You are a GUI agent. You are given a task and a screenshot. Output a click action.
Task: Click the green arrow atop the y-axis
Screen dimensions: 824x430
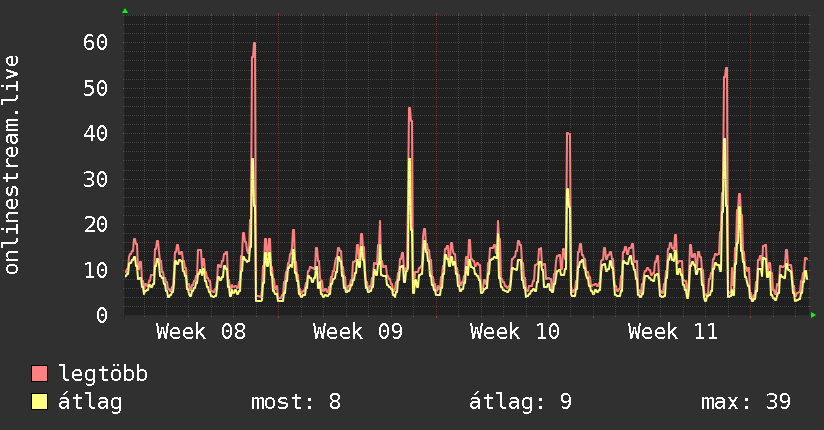point(125,11)
